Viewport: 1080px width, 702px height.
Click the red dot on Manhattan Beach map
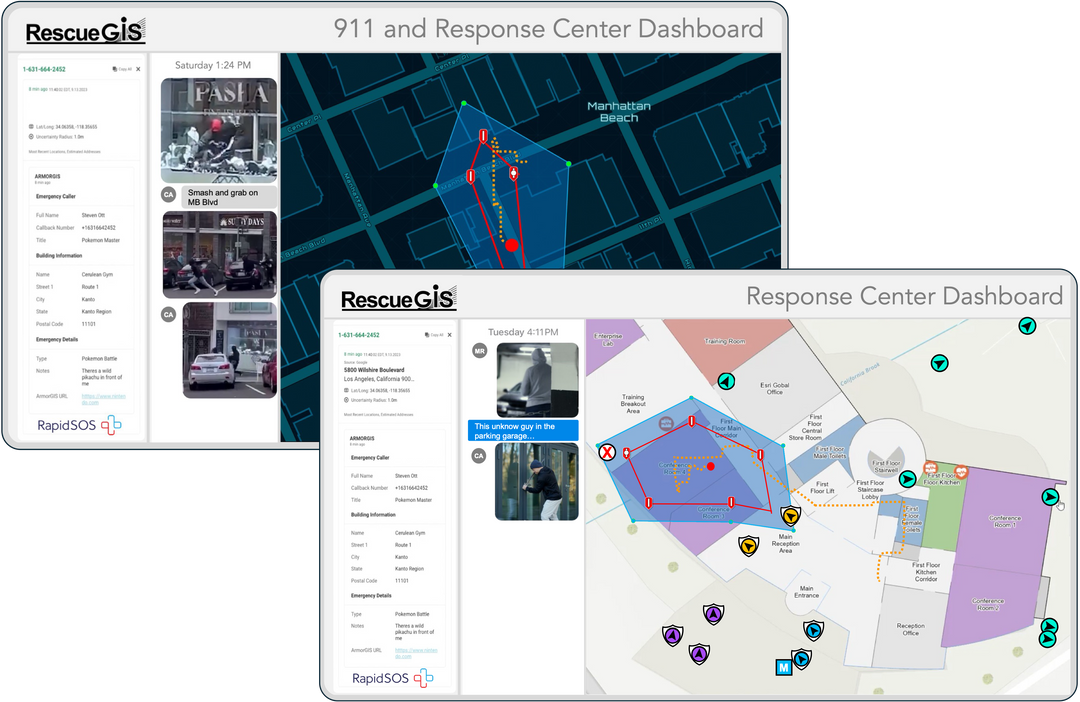[512, 245]
